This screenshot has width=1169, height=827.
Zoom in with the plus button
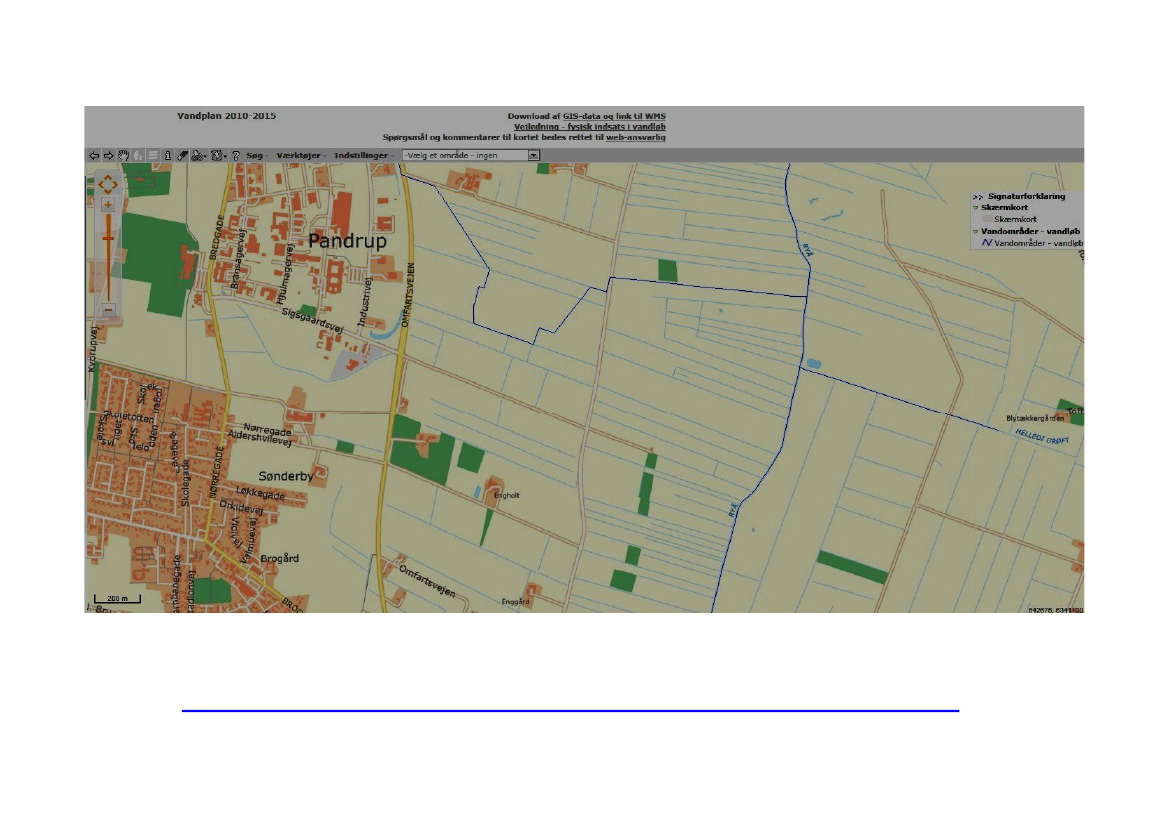108,204
